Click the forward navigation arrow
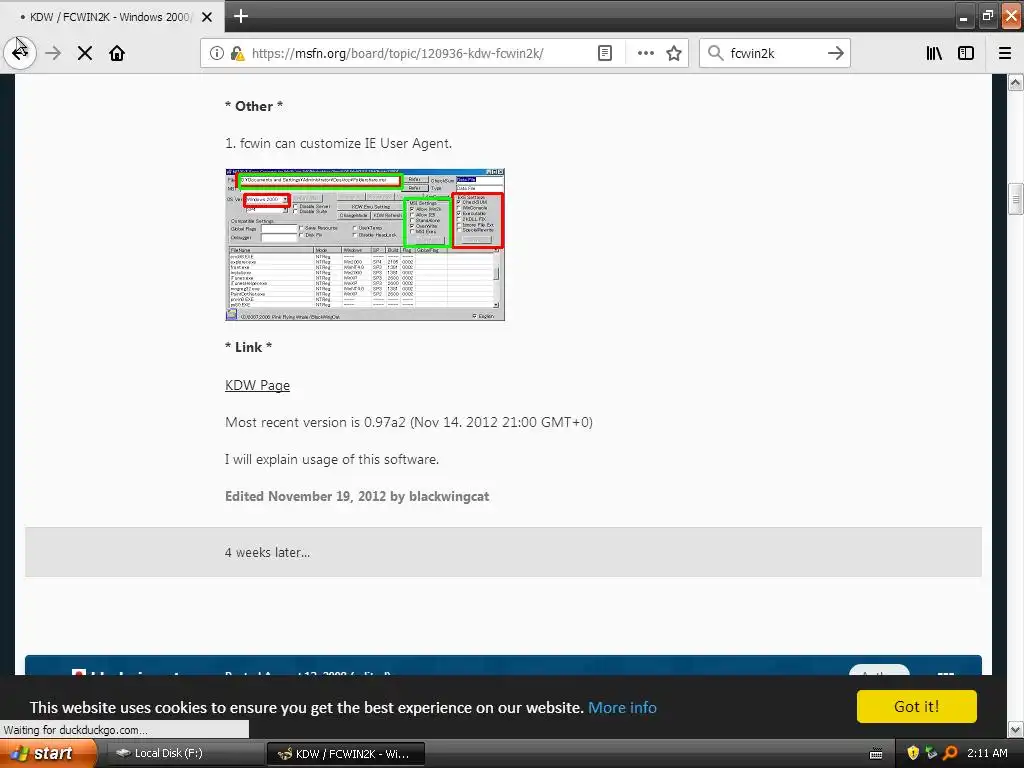This screenshot has width=1024, height=768. coord(53,53)
